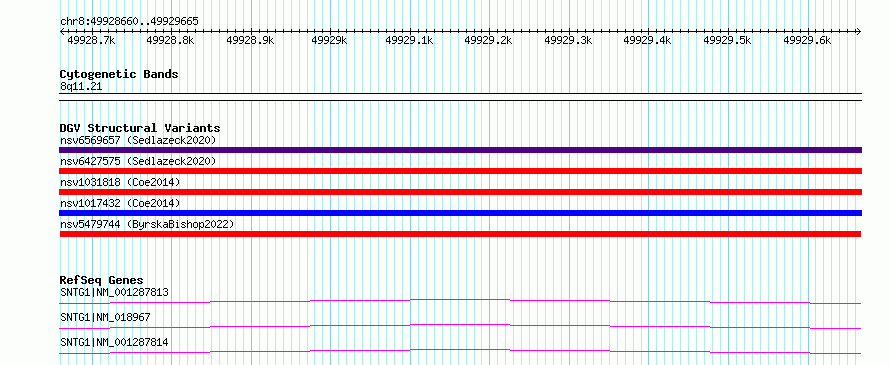Click the 49928.7k ruler tick label
This screenshot has width=890, height=365.
[91, 40]
